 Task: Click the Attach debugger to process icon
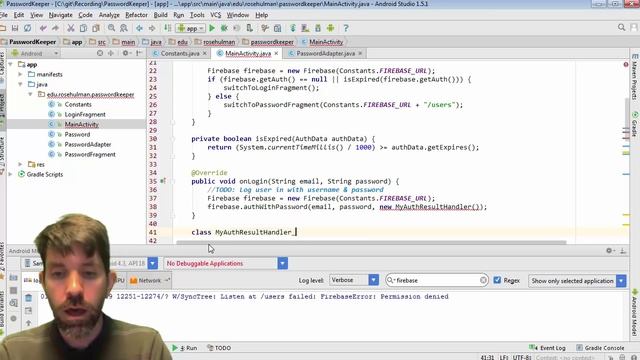coord(249,28)
